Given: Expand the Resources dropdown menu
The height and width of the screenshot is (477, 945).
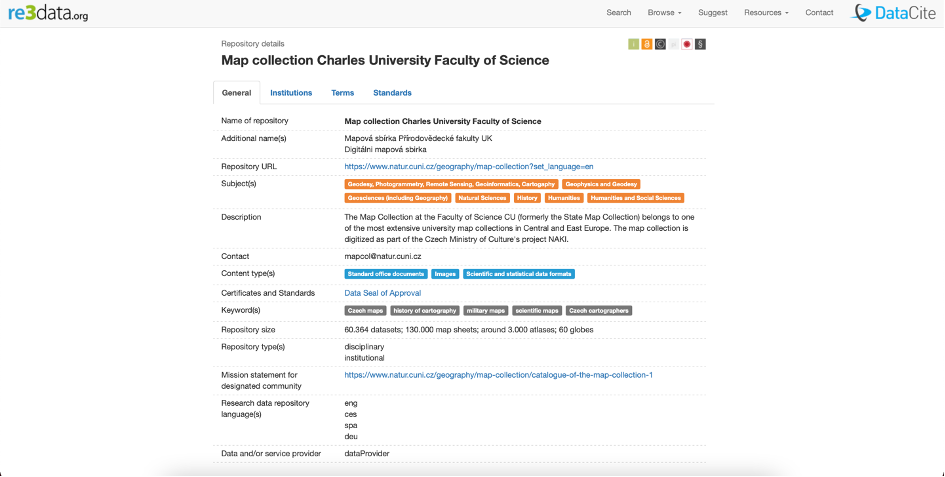Looking at the screenshot, I should pos(766,13).
